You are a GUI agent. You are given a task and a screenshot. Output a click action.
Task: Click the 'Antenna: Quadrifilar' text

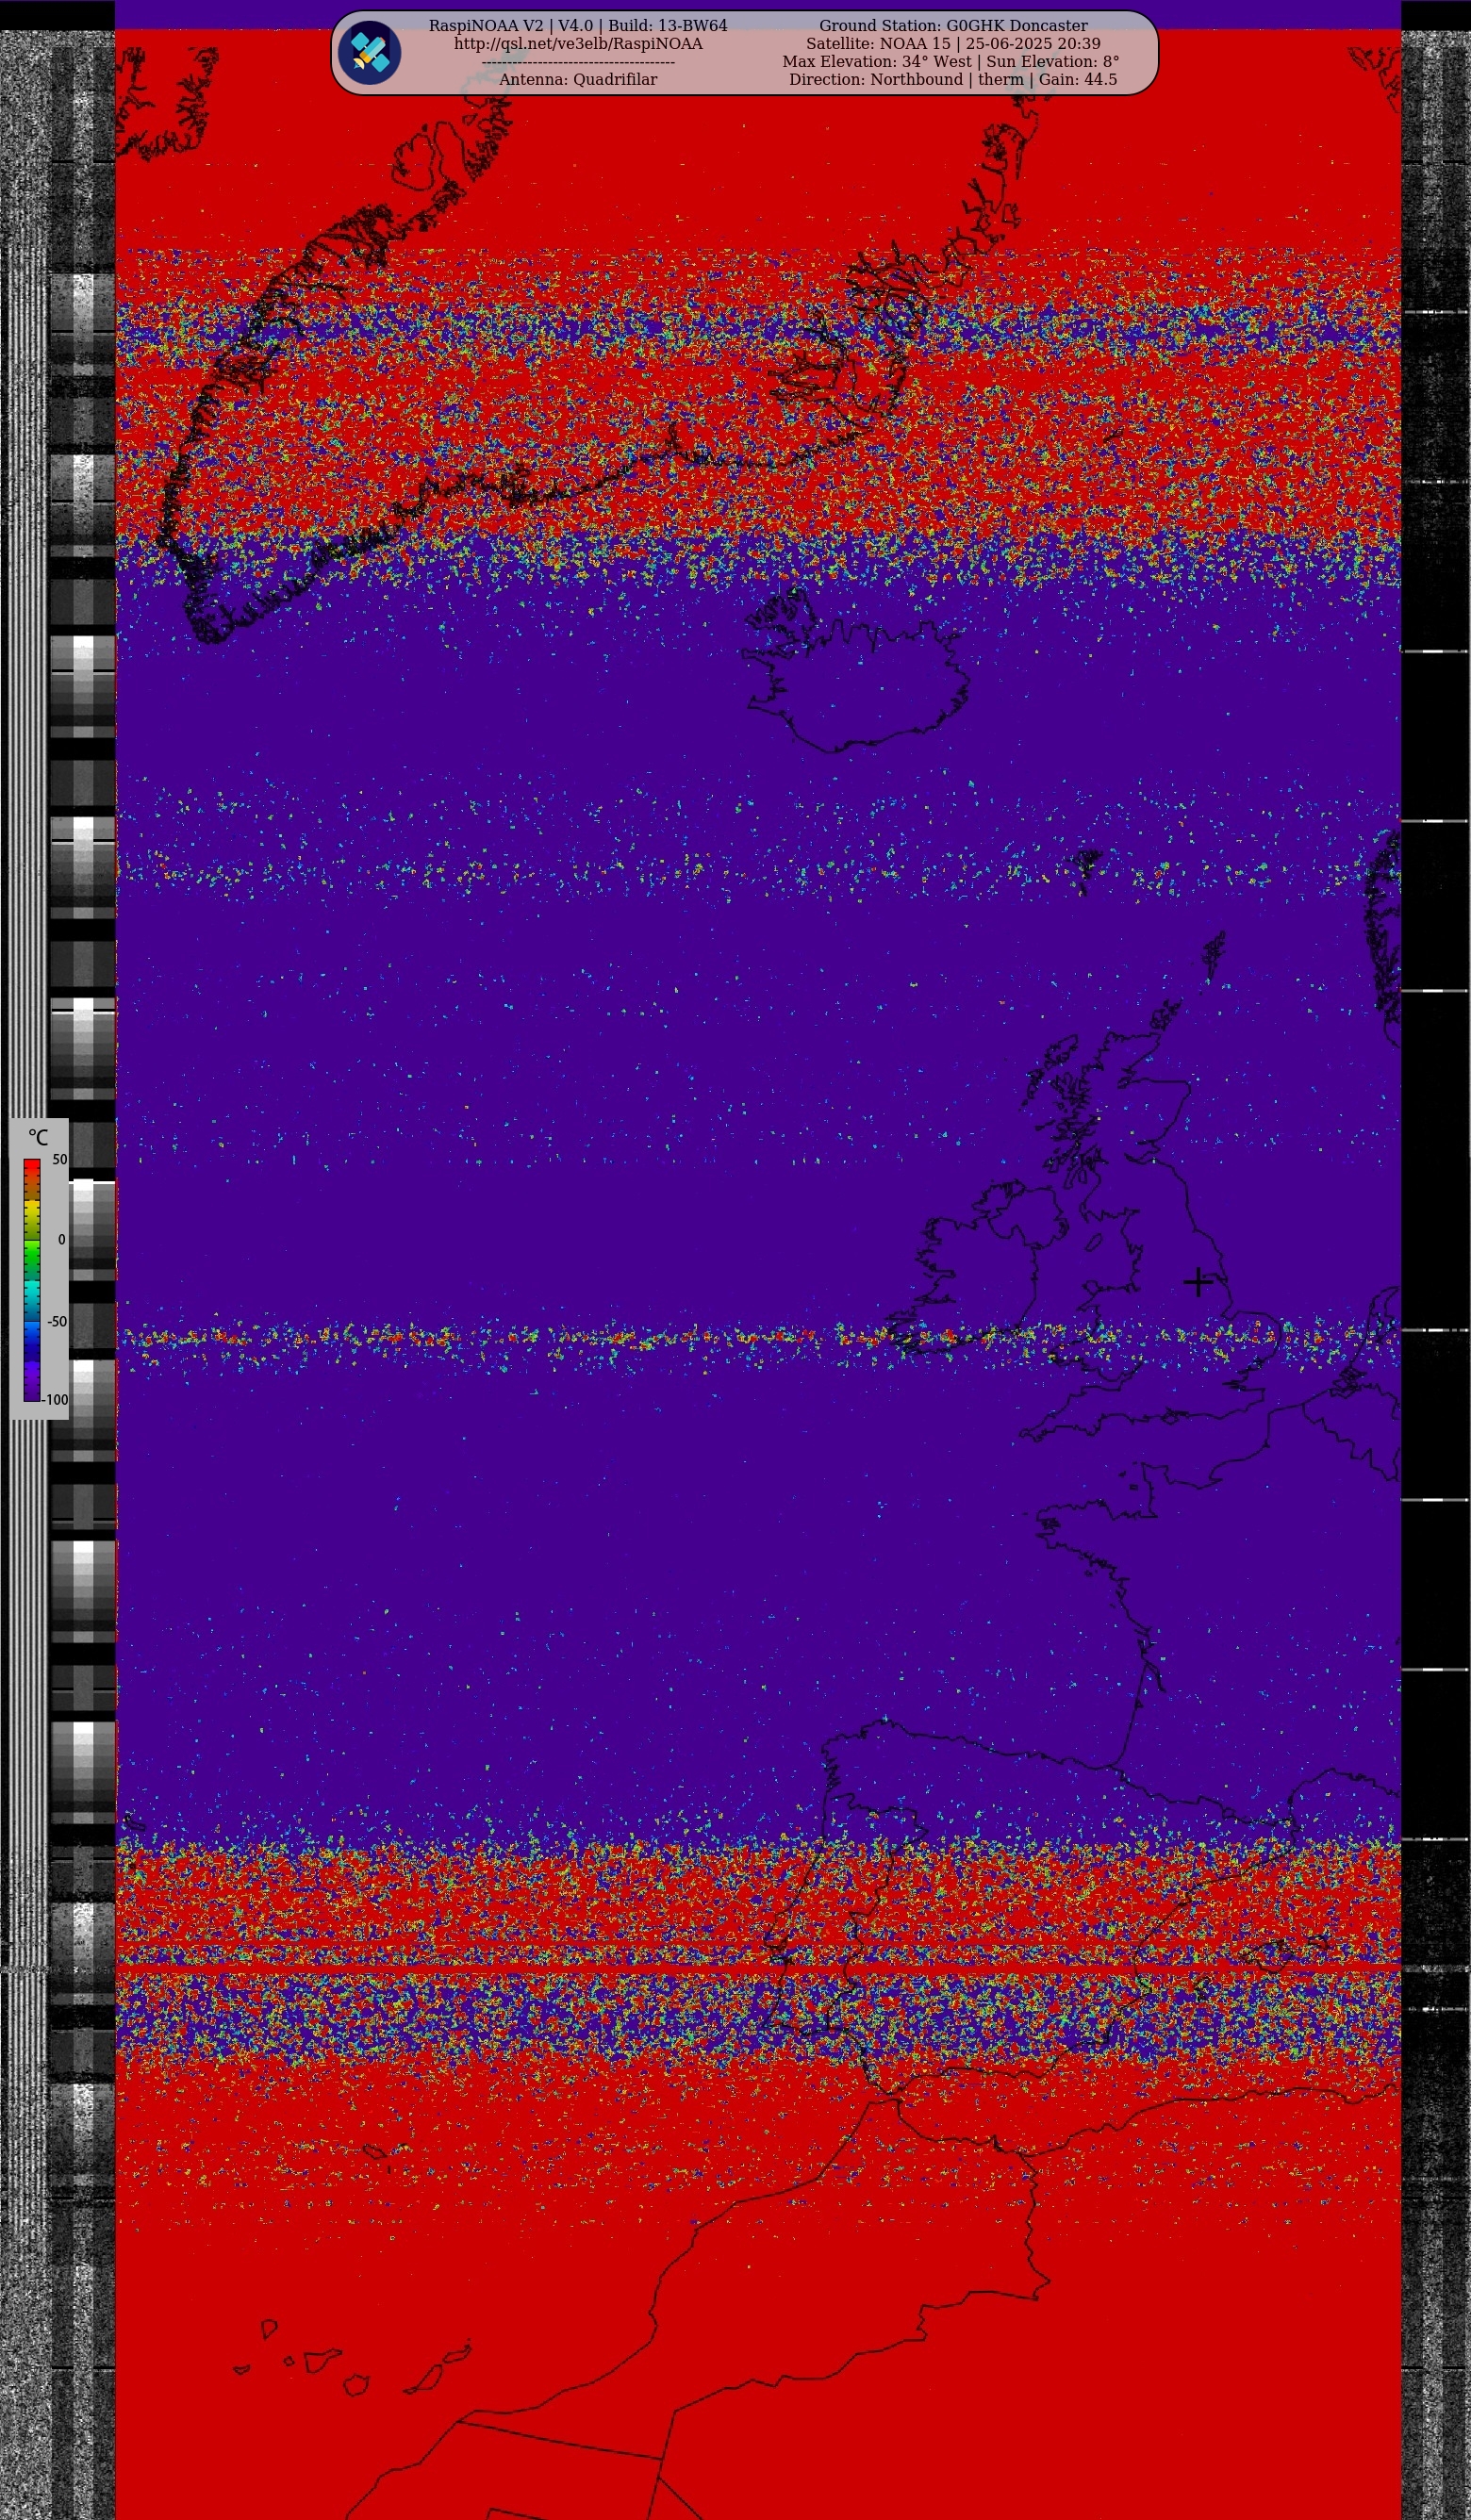[578, 80]
